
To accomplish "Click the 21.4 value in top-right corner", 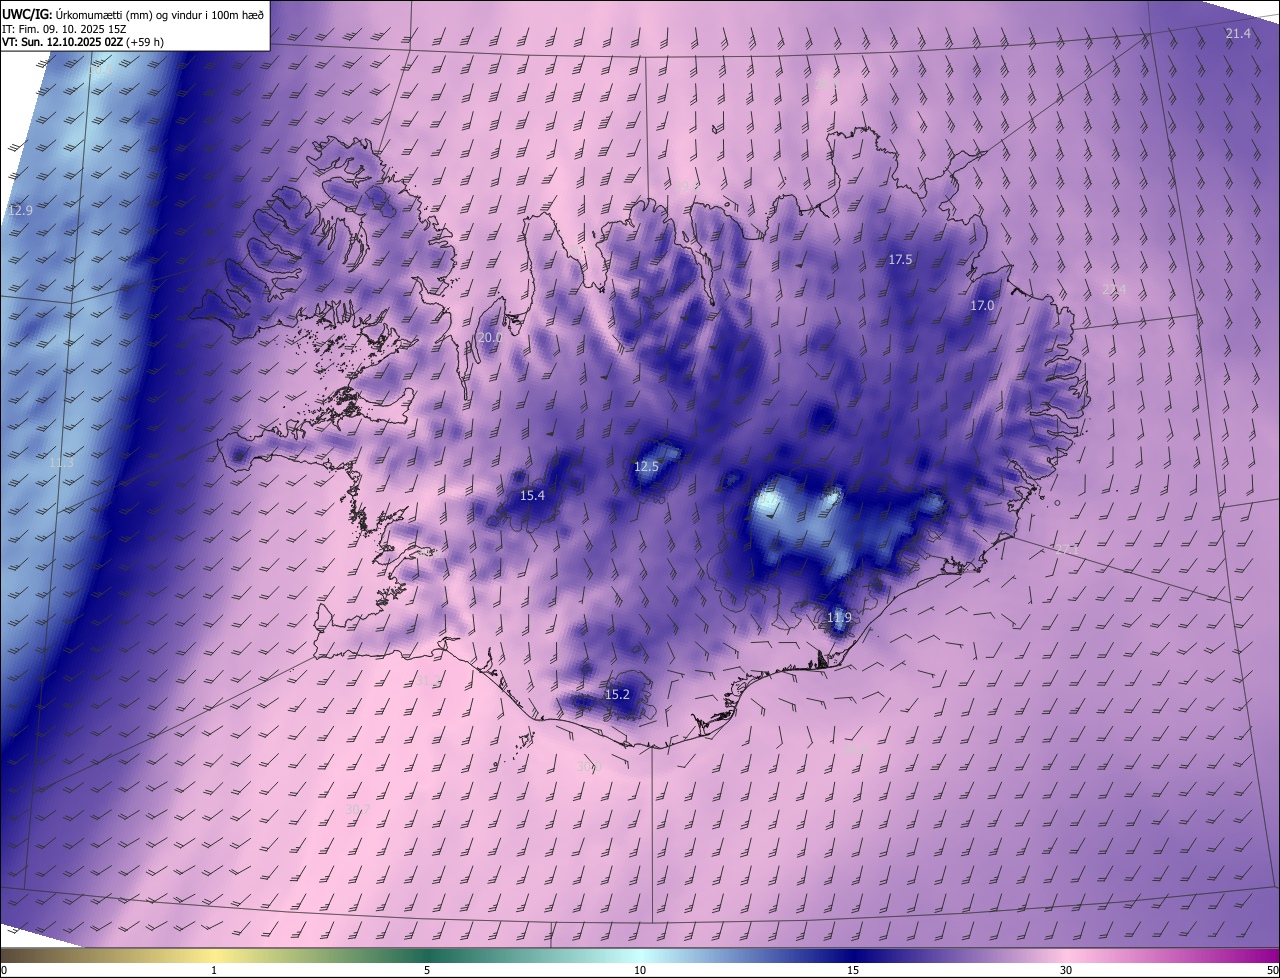I will click(x=1238, y=34).
